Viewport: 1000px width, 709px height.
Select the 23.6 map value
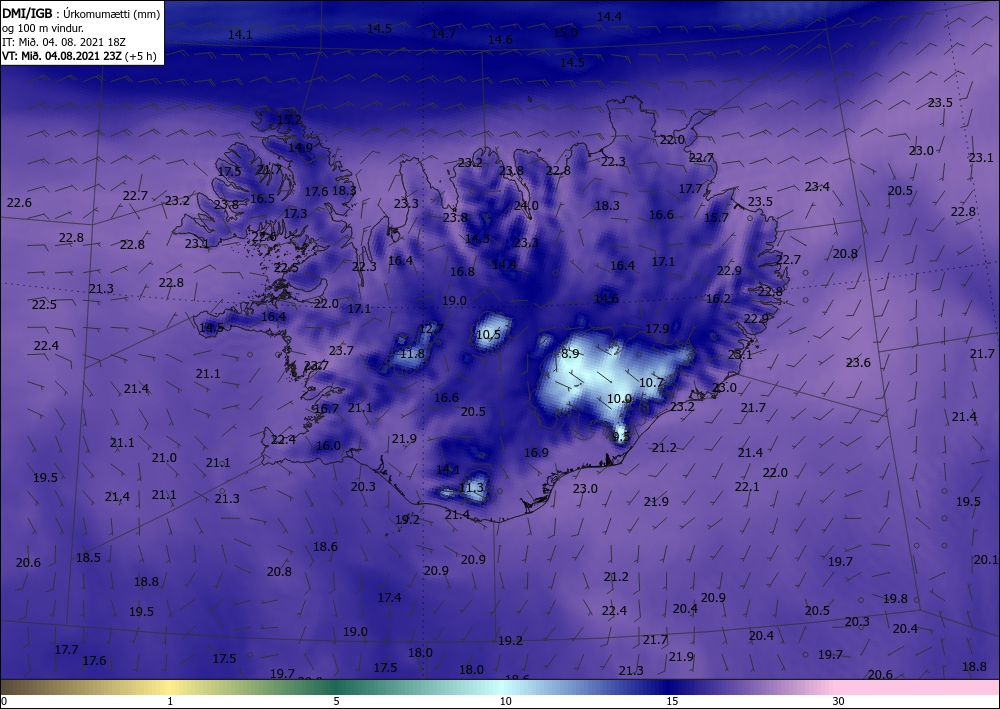click(x=858, y=362)
